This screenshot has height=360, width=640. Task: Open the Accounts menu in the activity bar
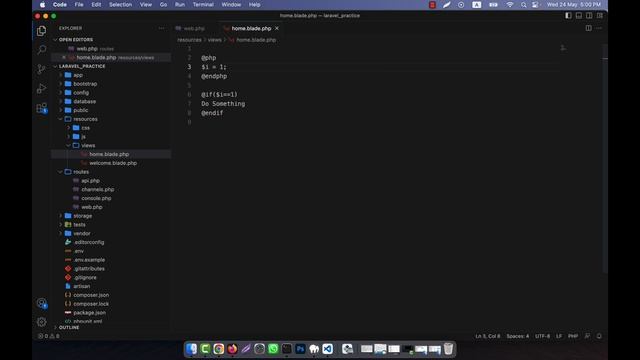point(41,303)
